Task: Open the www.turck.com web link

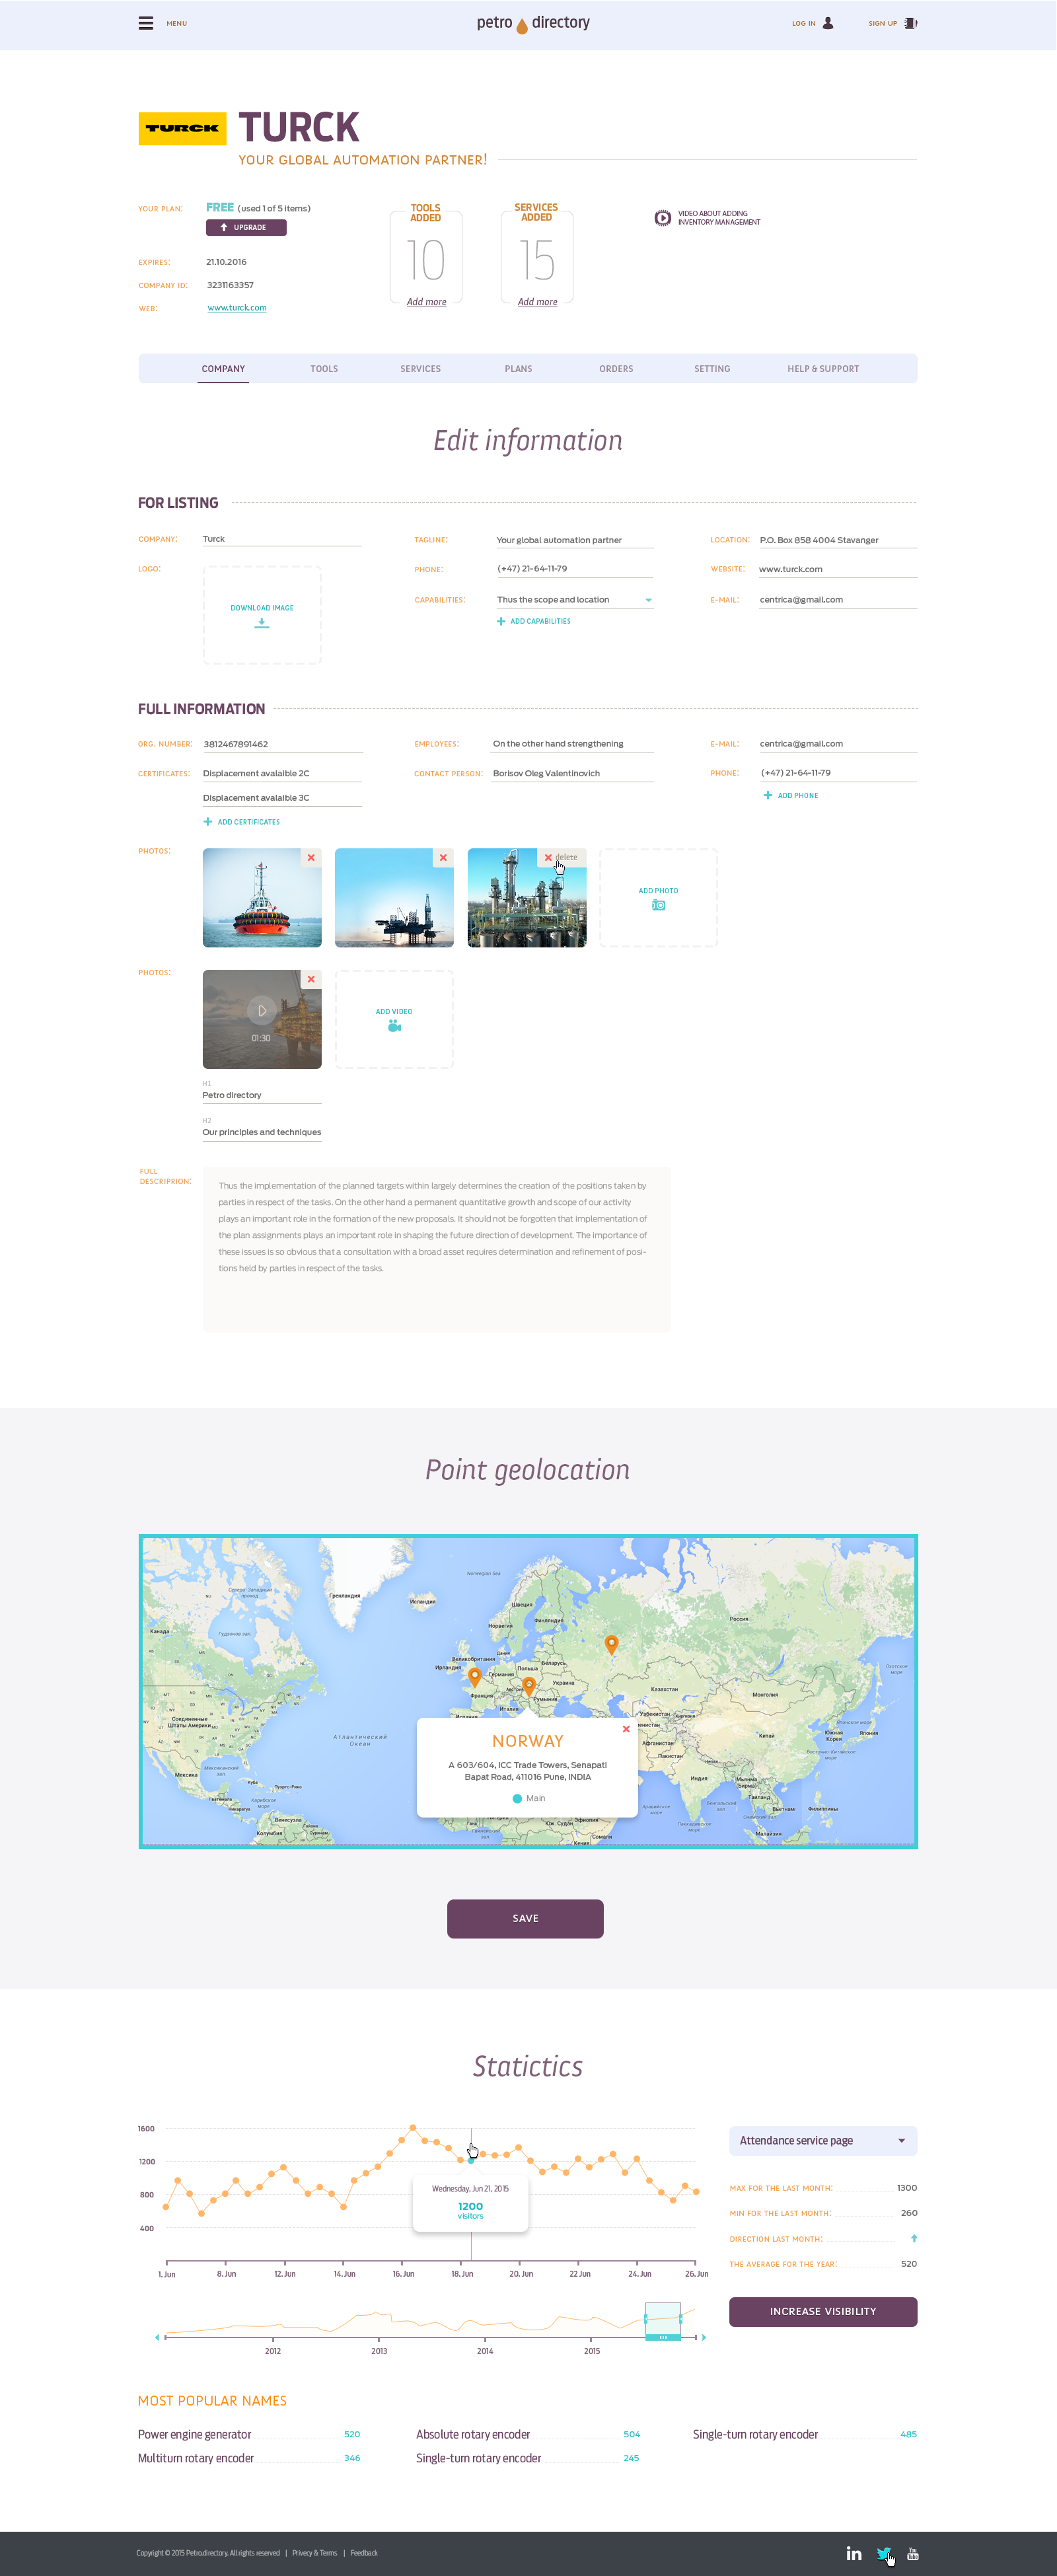Action: (x=237, y=308)
